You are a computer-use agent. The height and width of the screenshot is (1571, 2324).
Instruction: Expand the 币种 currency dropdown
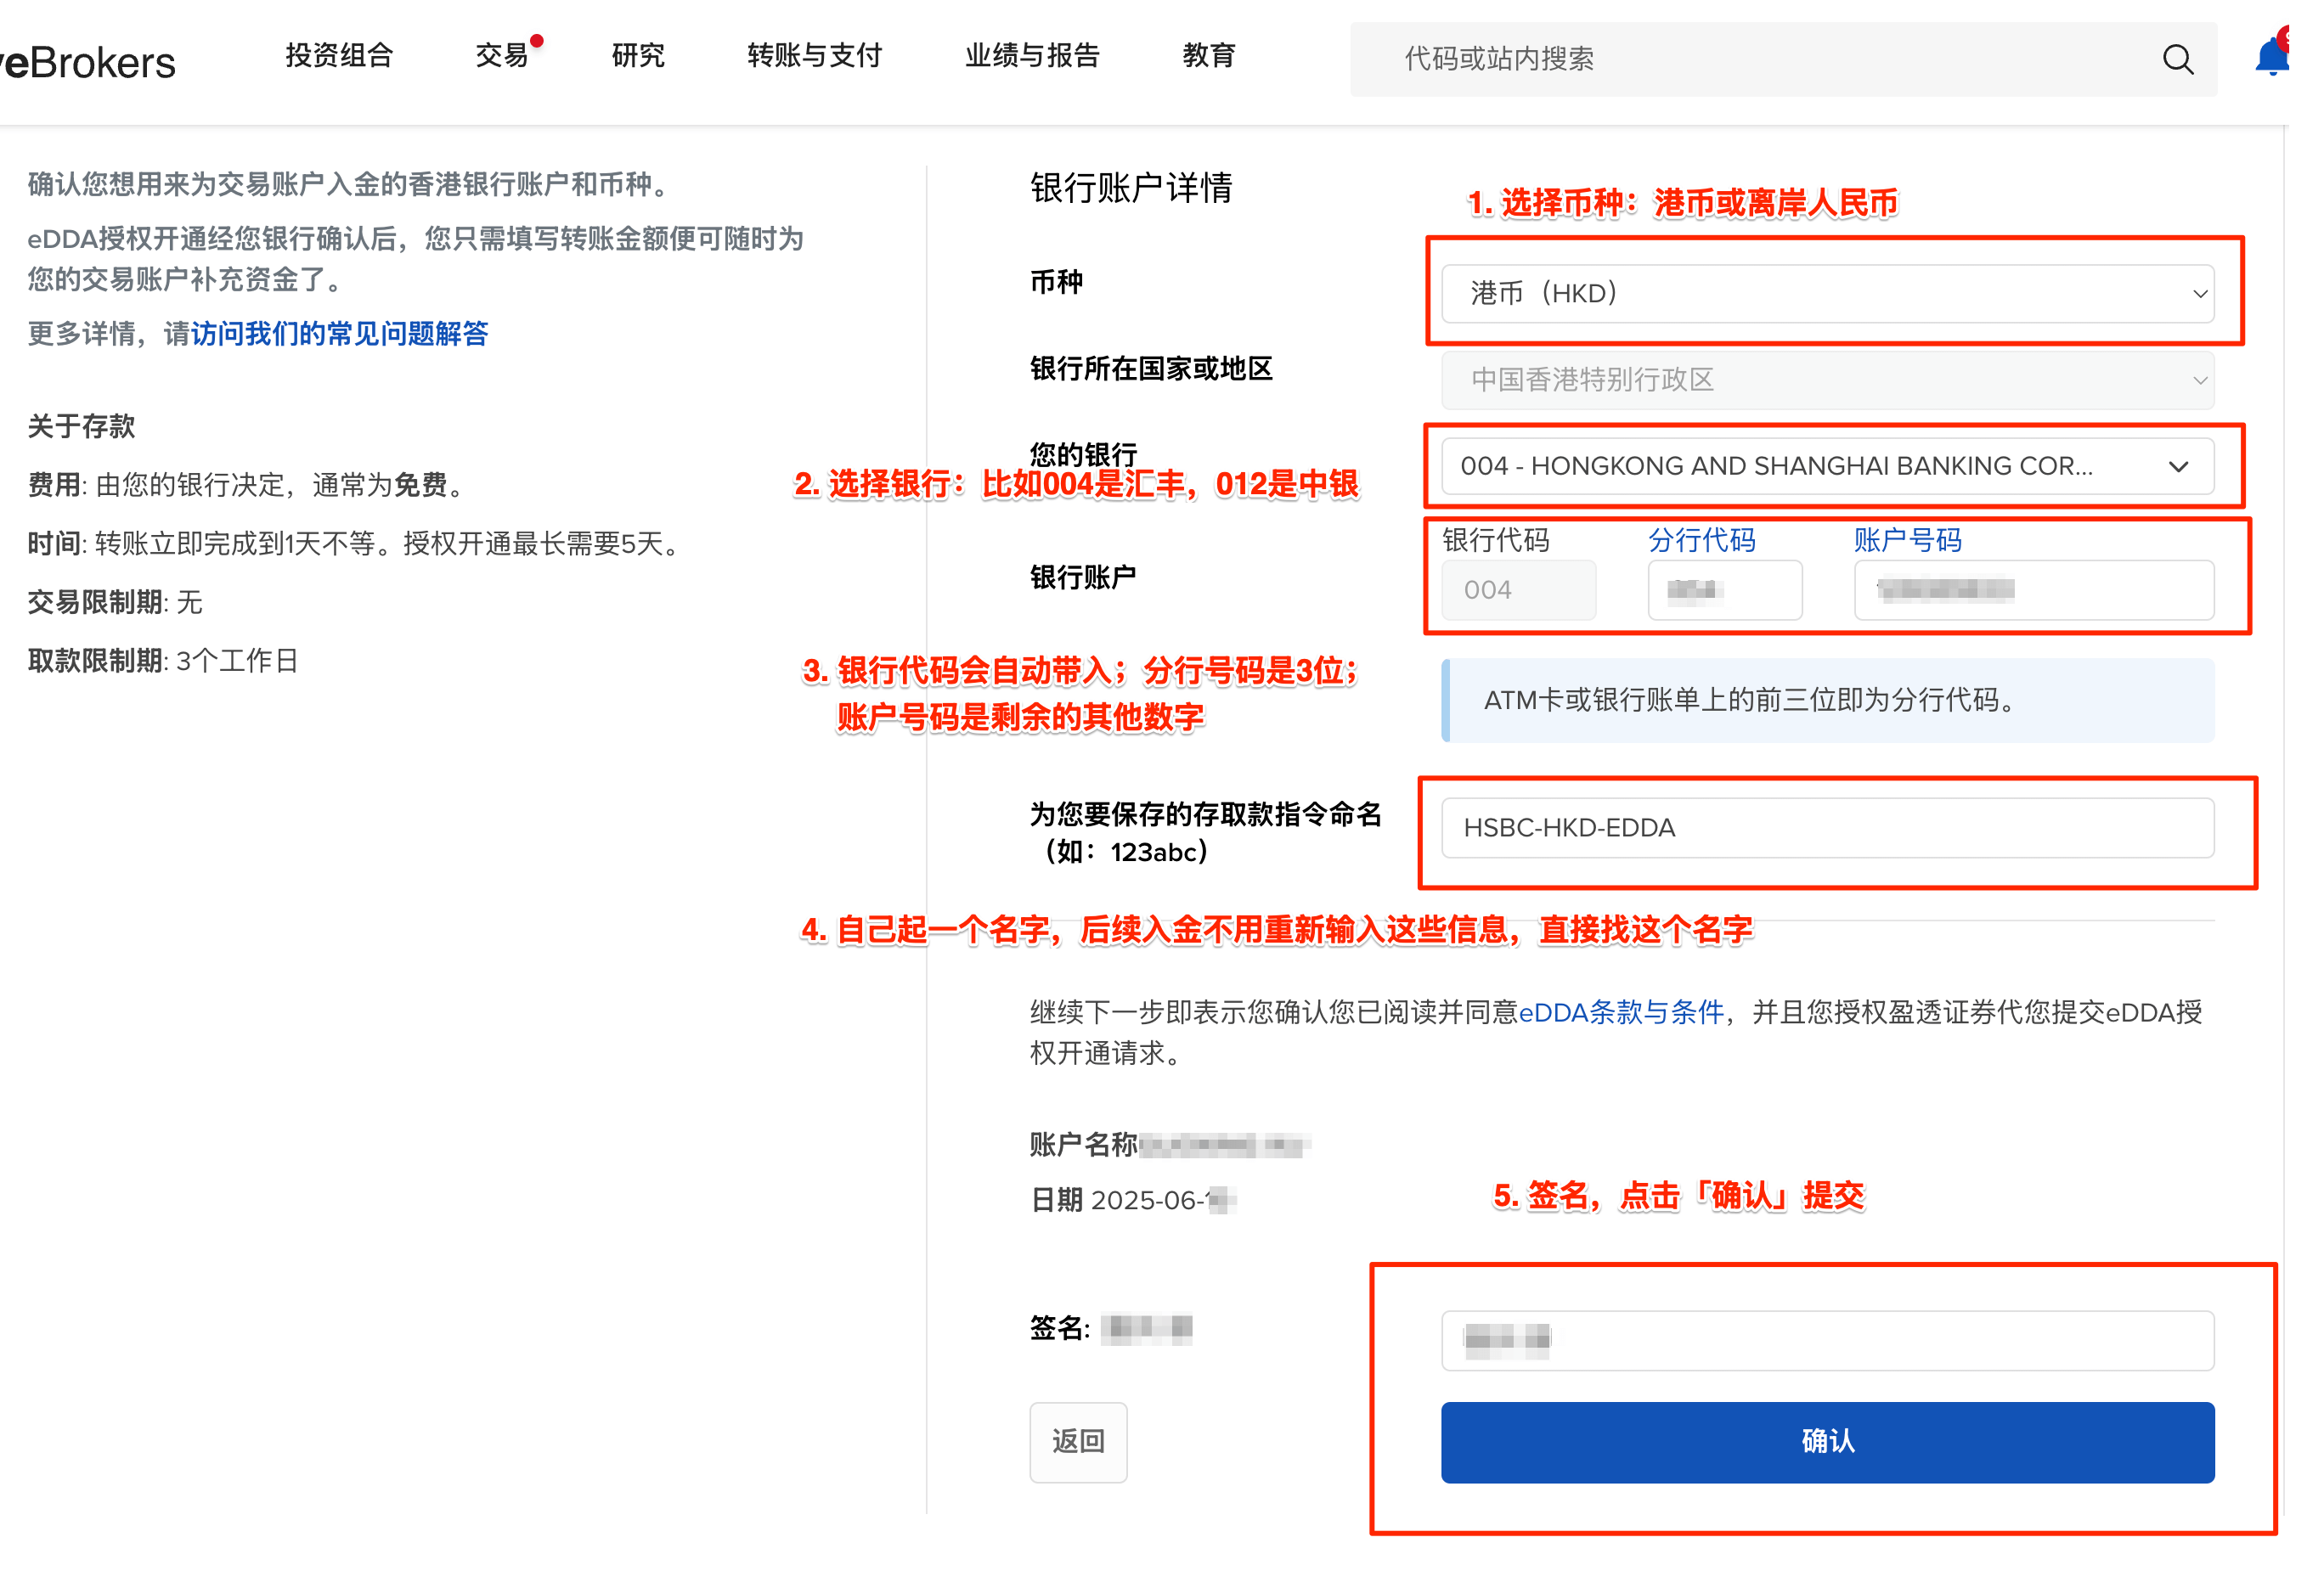point(1826,294)
